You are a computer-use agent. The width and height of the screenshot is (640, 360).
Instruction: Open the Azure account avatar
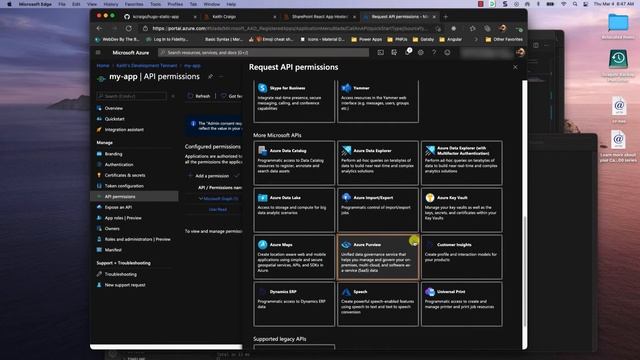pyautogui.click(x=520, y=52)
